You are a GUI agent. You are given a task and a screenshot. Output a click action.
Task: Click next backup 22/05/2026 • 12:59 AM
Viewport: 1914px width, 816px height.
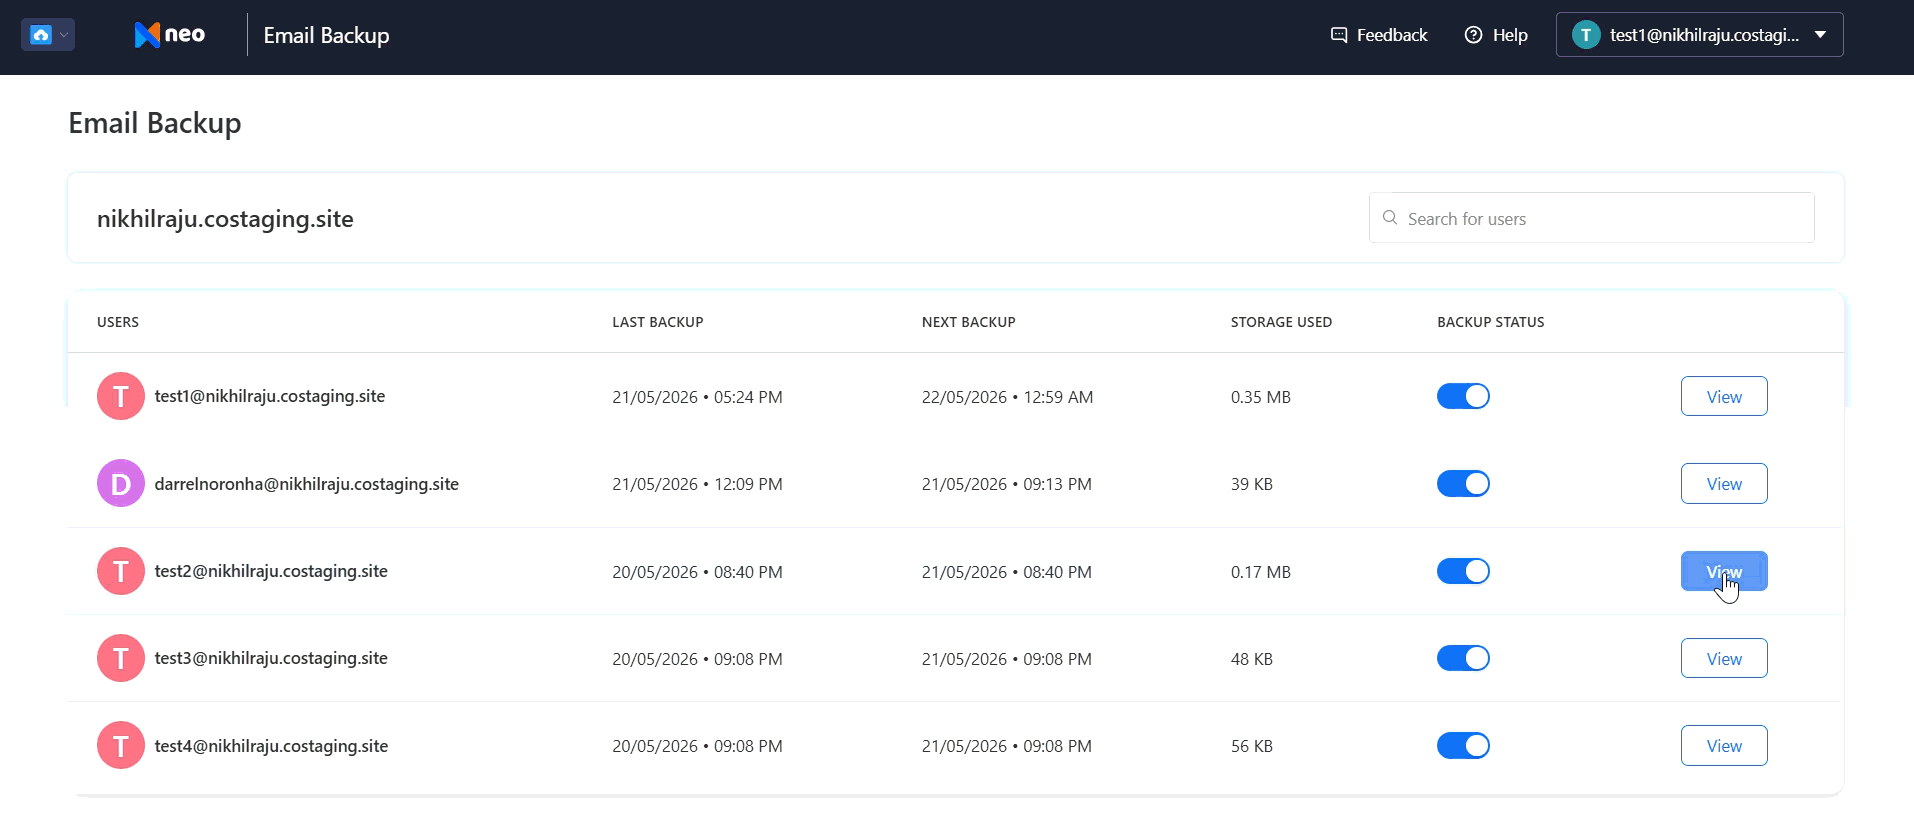click(1007, 397)
